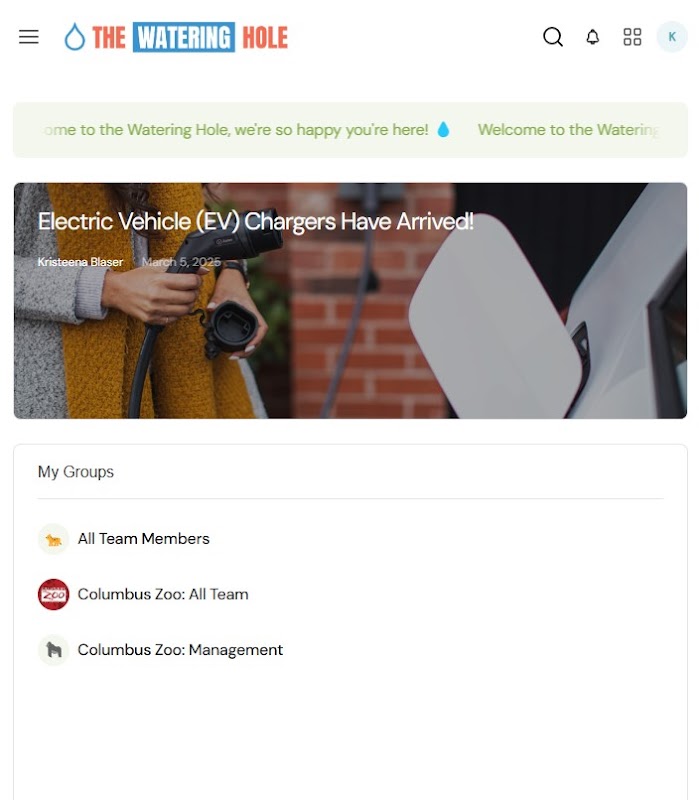The height and width of the screenshot is (800, 699).
Task: Click the March 5, 2025 article date
Action: [x=181, y=262]
